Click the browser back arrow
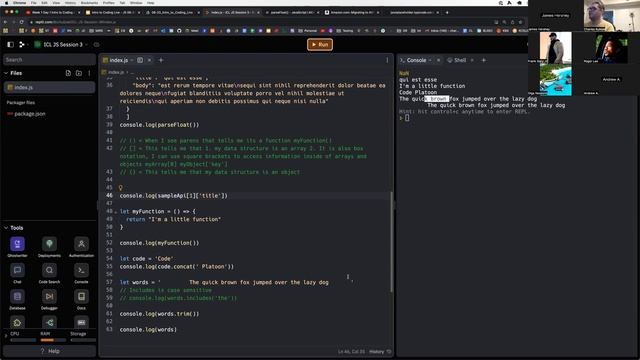This screenshot has height=360, width=640. point(5,22)
